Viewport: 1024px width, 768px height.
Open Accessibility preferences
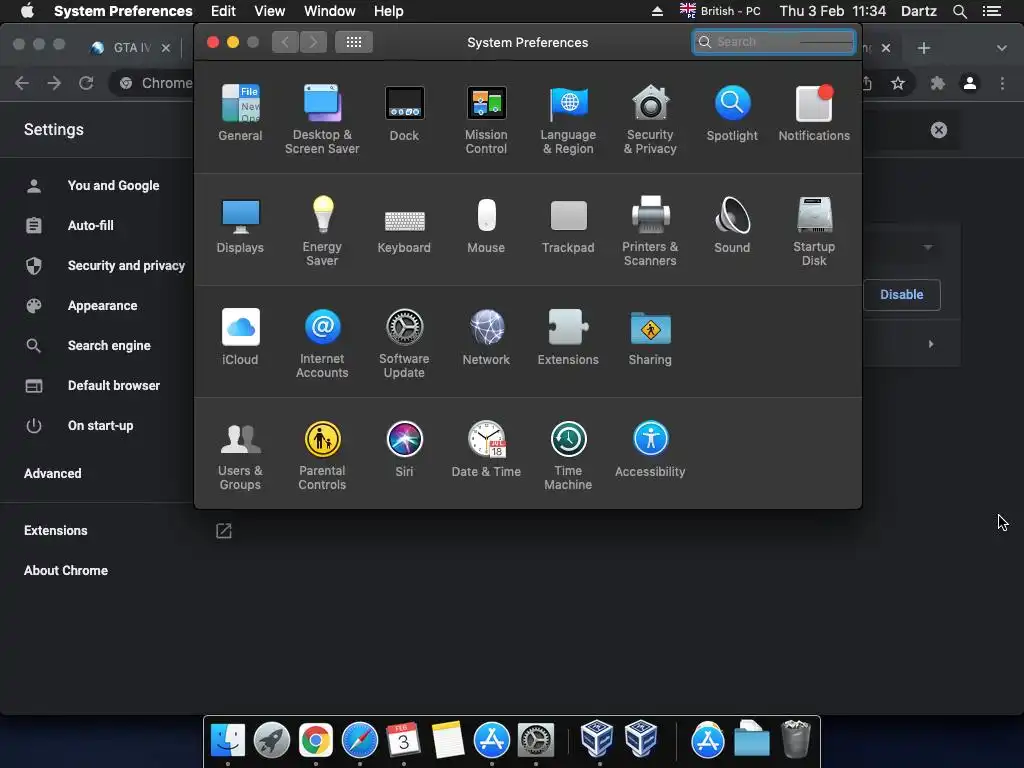click(x=650, y=449)
